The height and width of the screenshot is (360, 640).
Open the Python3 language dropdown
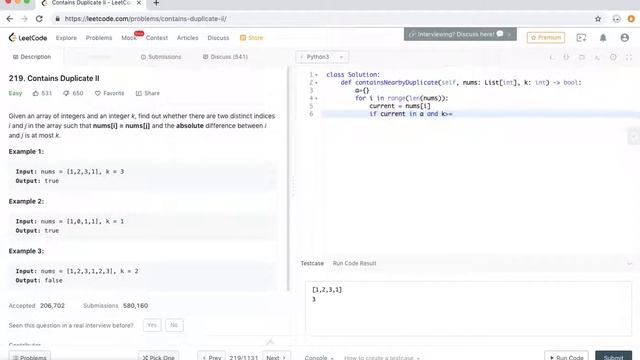click(322, 57)
